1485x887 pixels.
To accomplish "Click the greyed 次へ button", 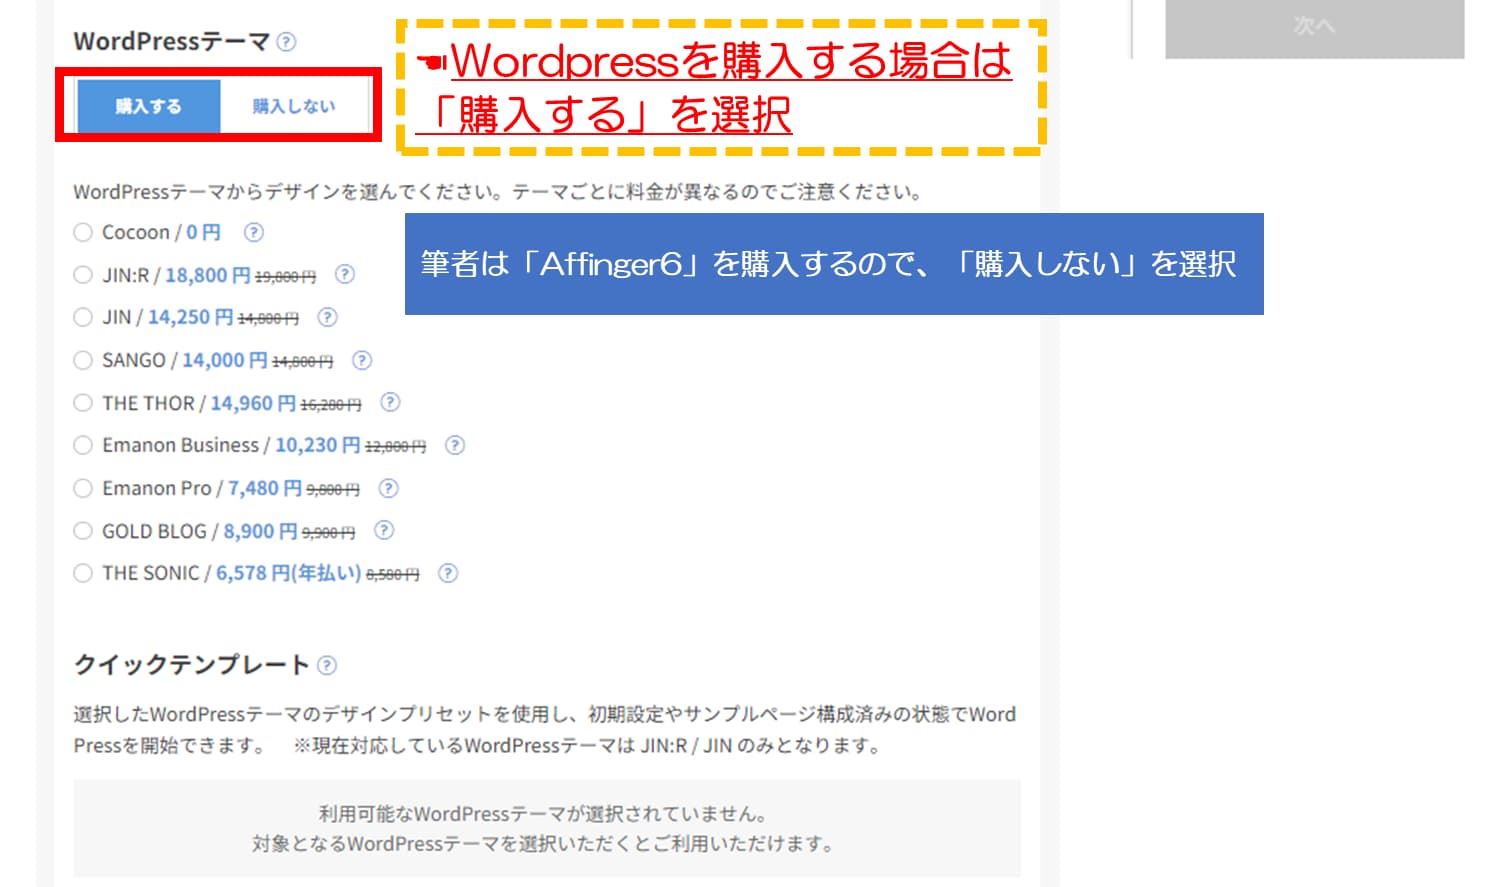I will pos(1314,28).
